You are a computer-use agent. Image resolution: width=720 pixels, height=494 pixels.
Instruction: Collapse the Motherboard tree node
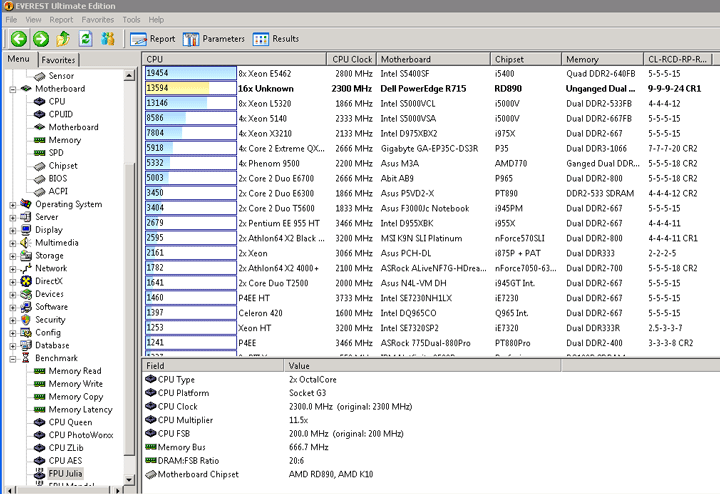[13, 89]
